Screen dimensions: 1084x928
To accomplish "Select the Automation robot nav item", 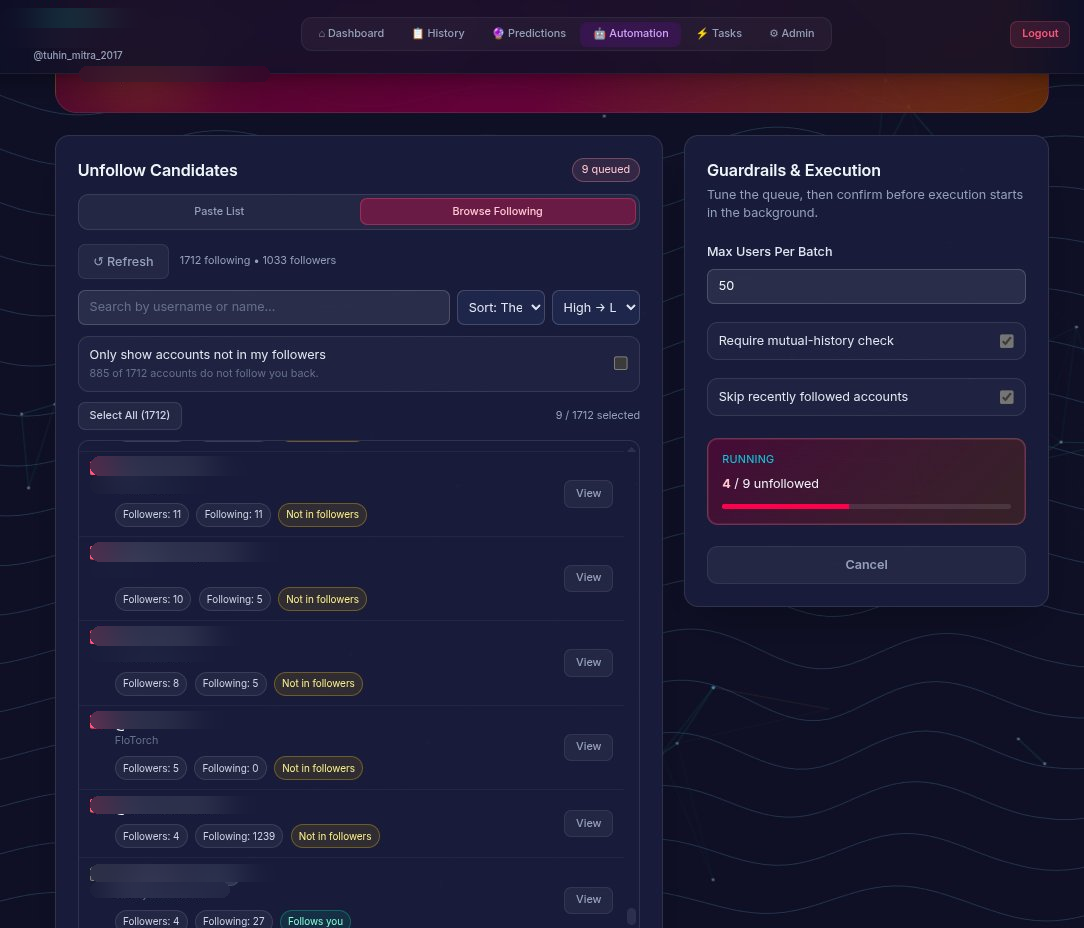I will click(630, 33).
